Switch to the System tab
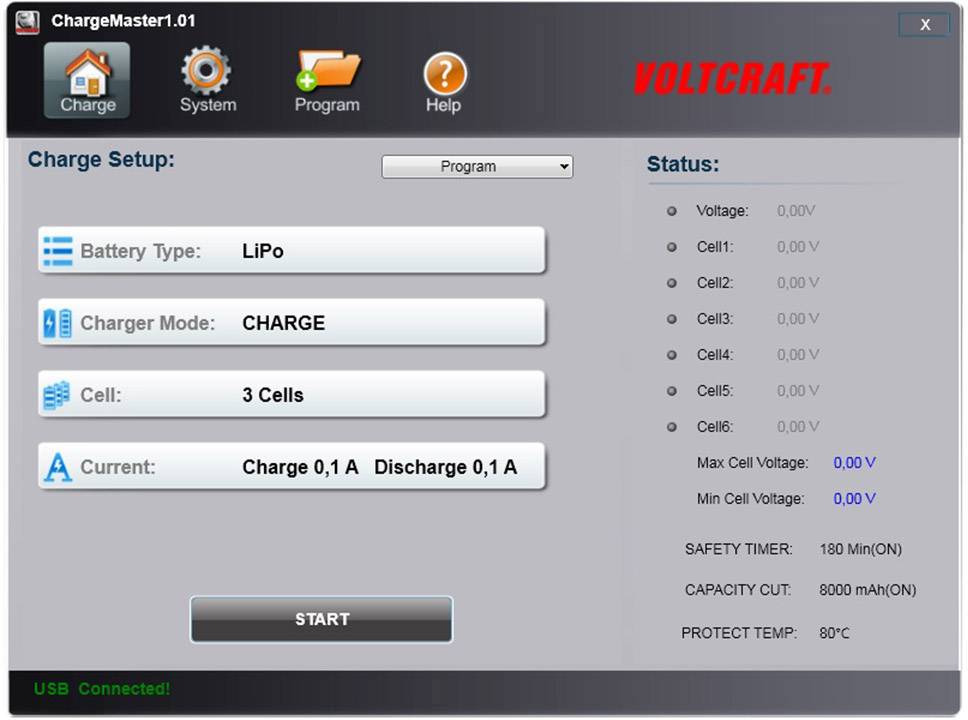968x720 pixels. [206, 80]
